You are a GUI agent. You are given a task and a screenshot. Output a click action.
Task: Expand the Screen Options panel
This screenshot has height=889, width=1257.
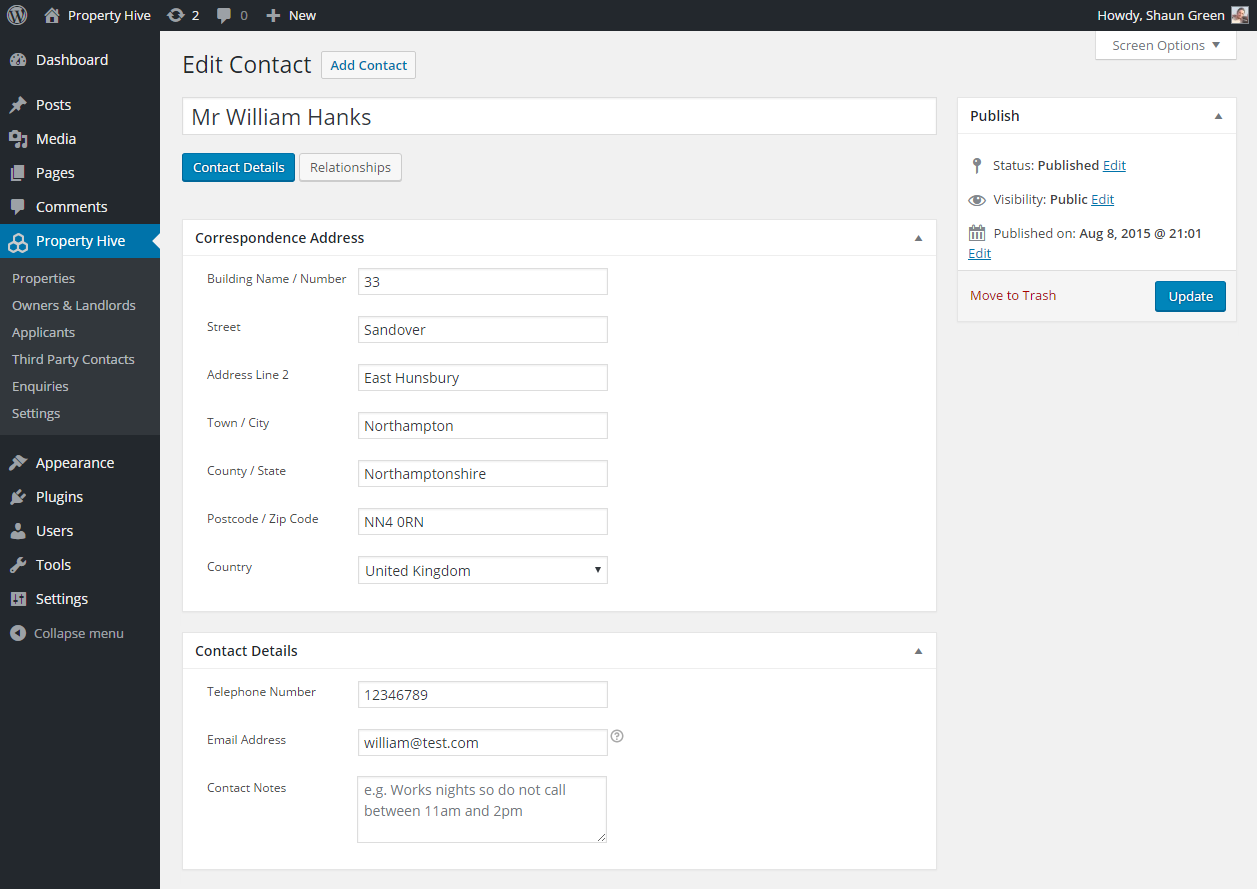point(1166,45)
